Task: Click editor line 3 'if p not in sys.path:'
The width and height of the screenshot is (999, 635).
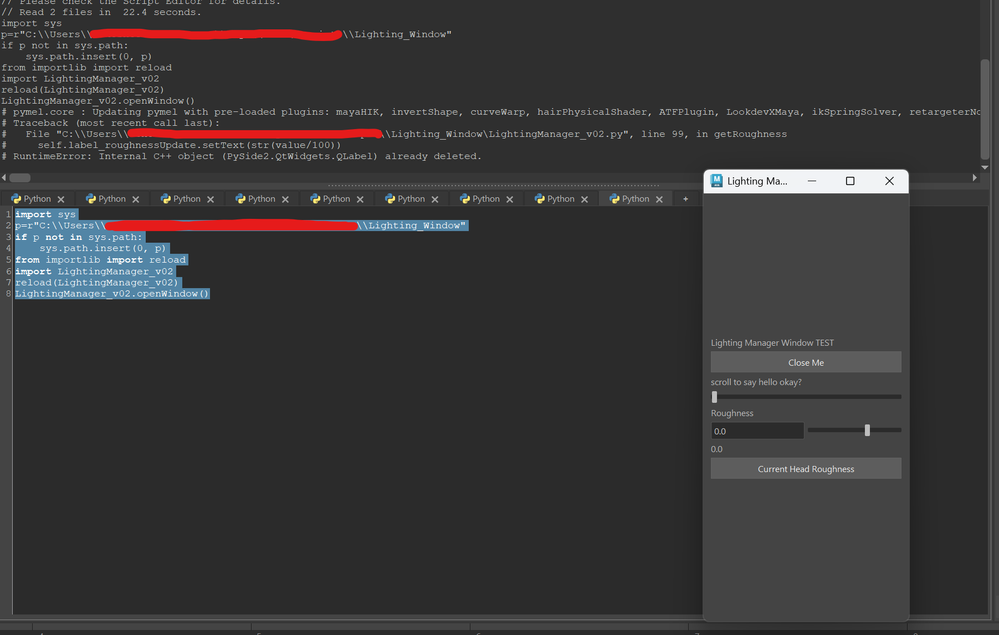Action: 79,237
